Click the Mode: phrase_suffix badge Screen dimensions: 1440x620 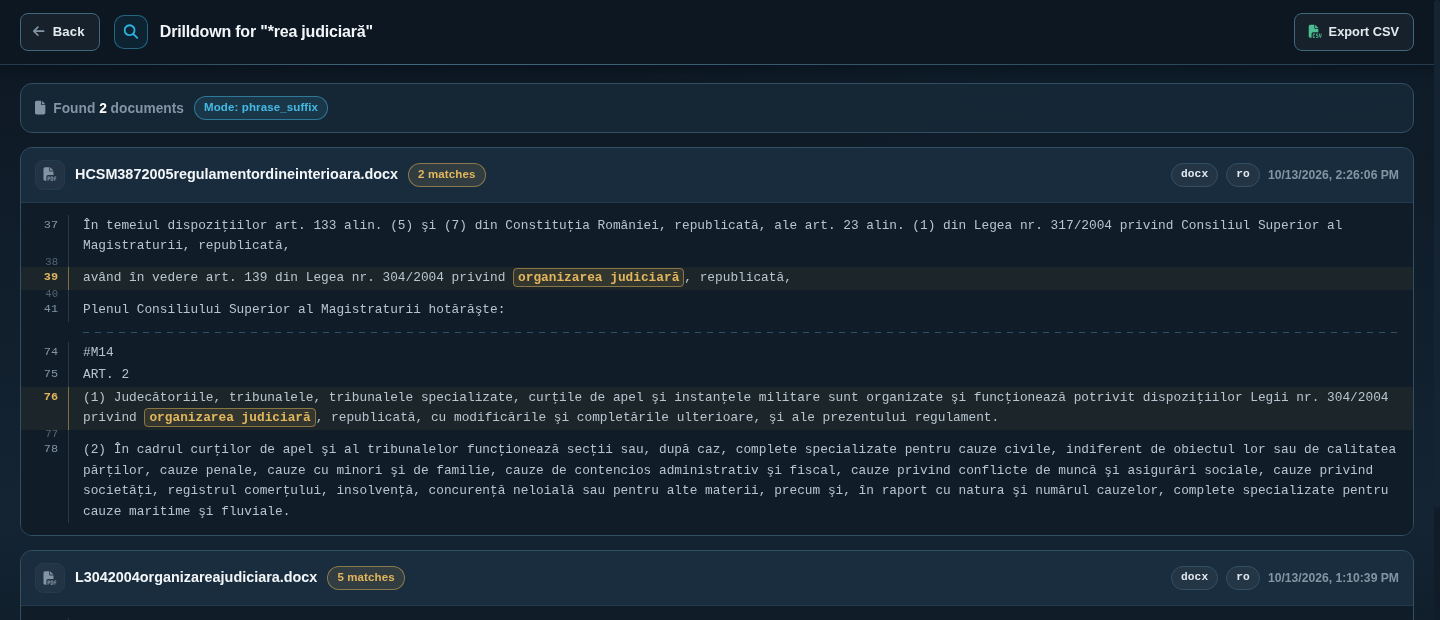click(x=261, y=108)
